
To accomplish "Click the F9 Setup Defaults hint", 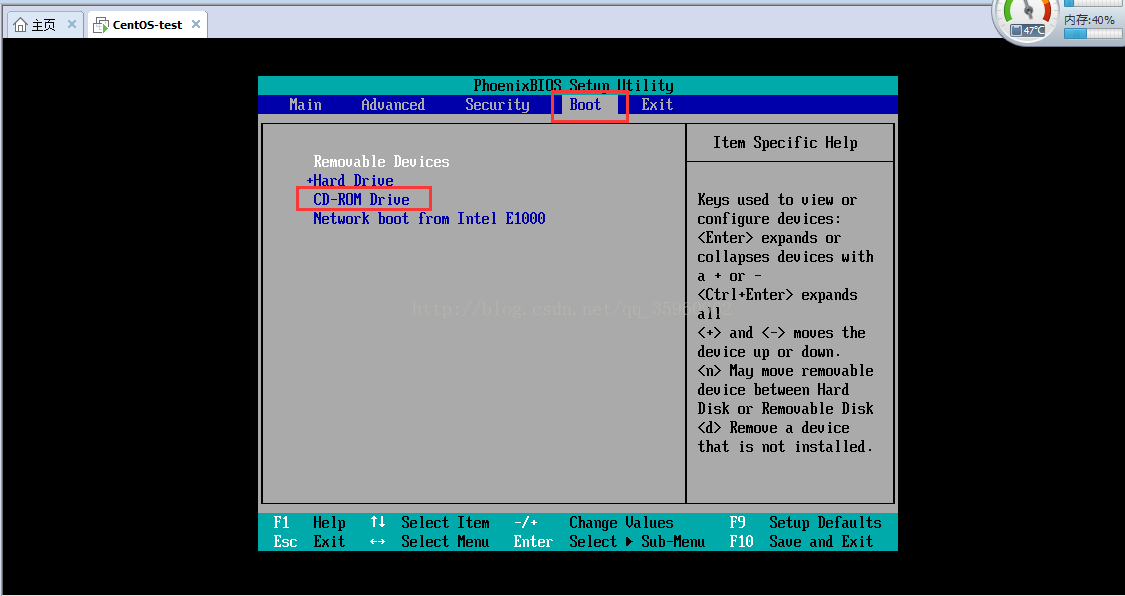I will pos(806,523).
